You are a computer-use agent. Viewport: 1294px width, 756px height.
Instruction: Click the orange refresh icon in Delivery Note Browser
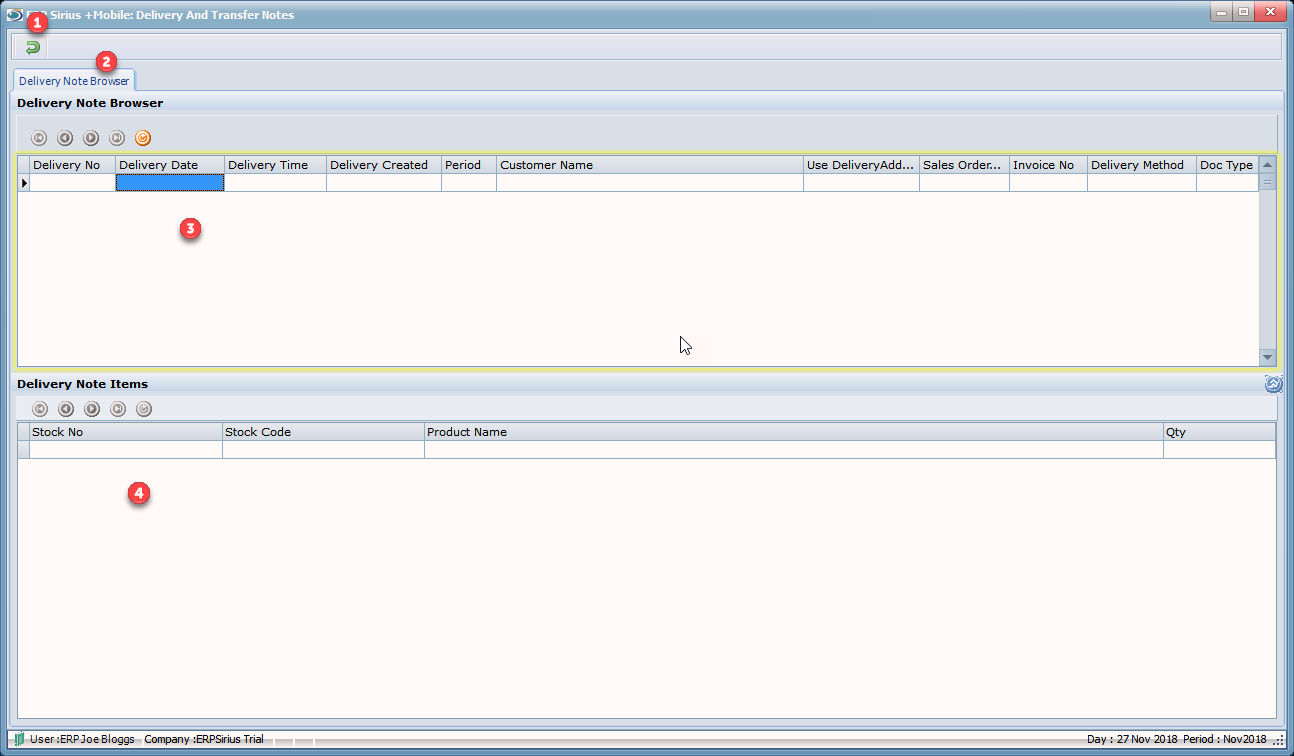(143, 138)
